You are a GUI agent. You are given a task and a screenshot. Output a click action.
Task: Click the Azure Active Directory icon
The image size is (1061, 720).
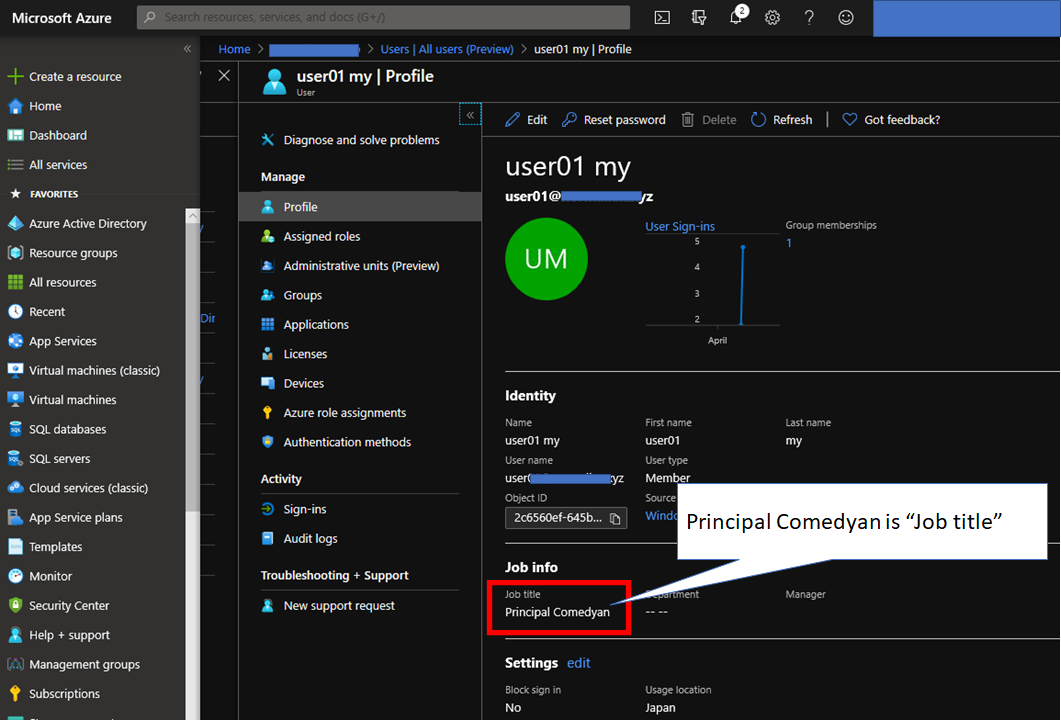pos(15,223)
